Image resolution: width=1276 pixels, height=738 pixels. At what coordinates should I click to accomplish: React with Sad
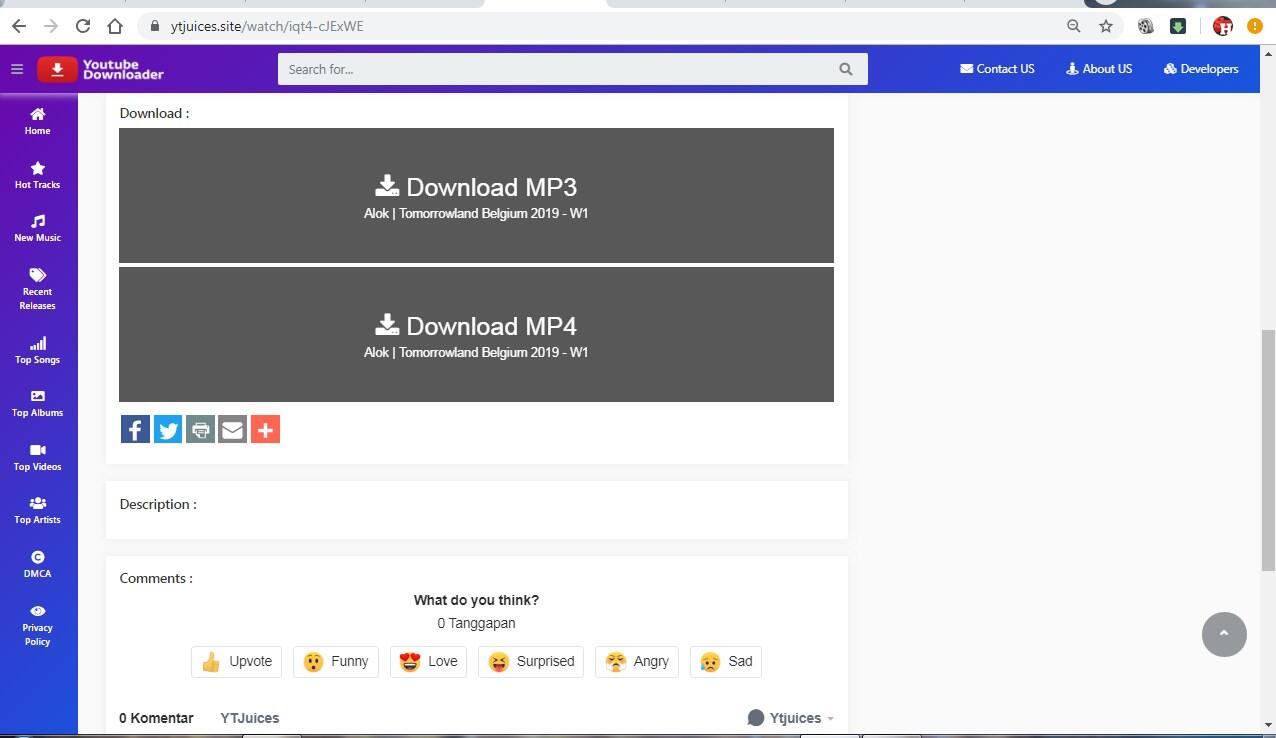click(726, 661)
